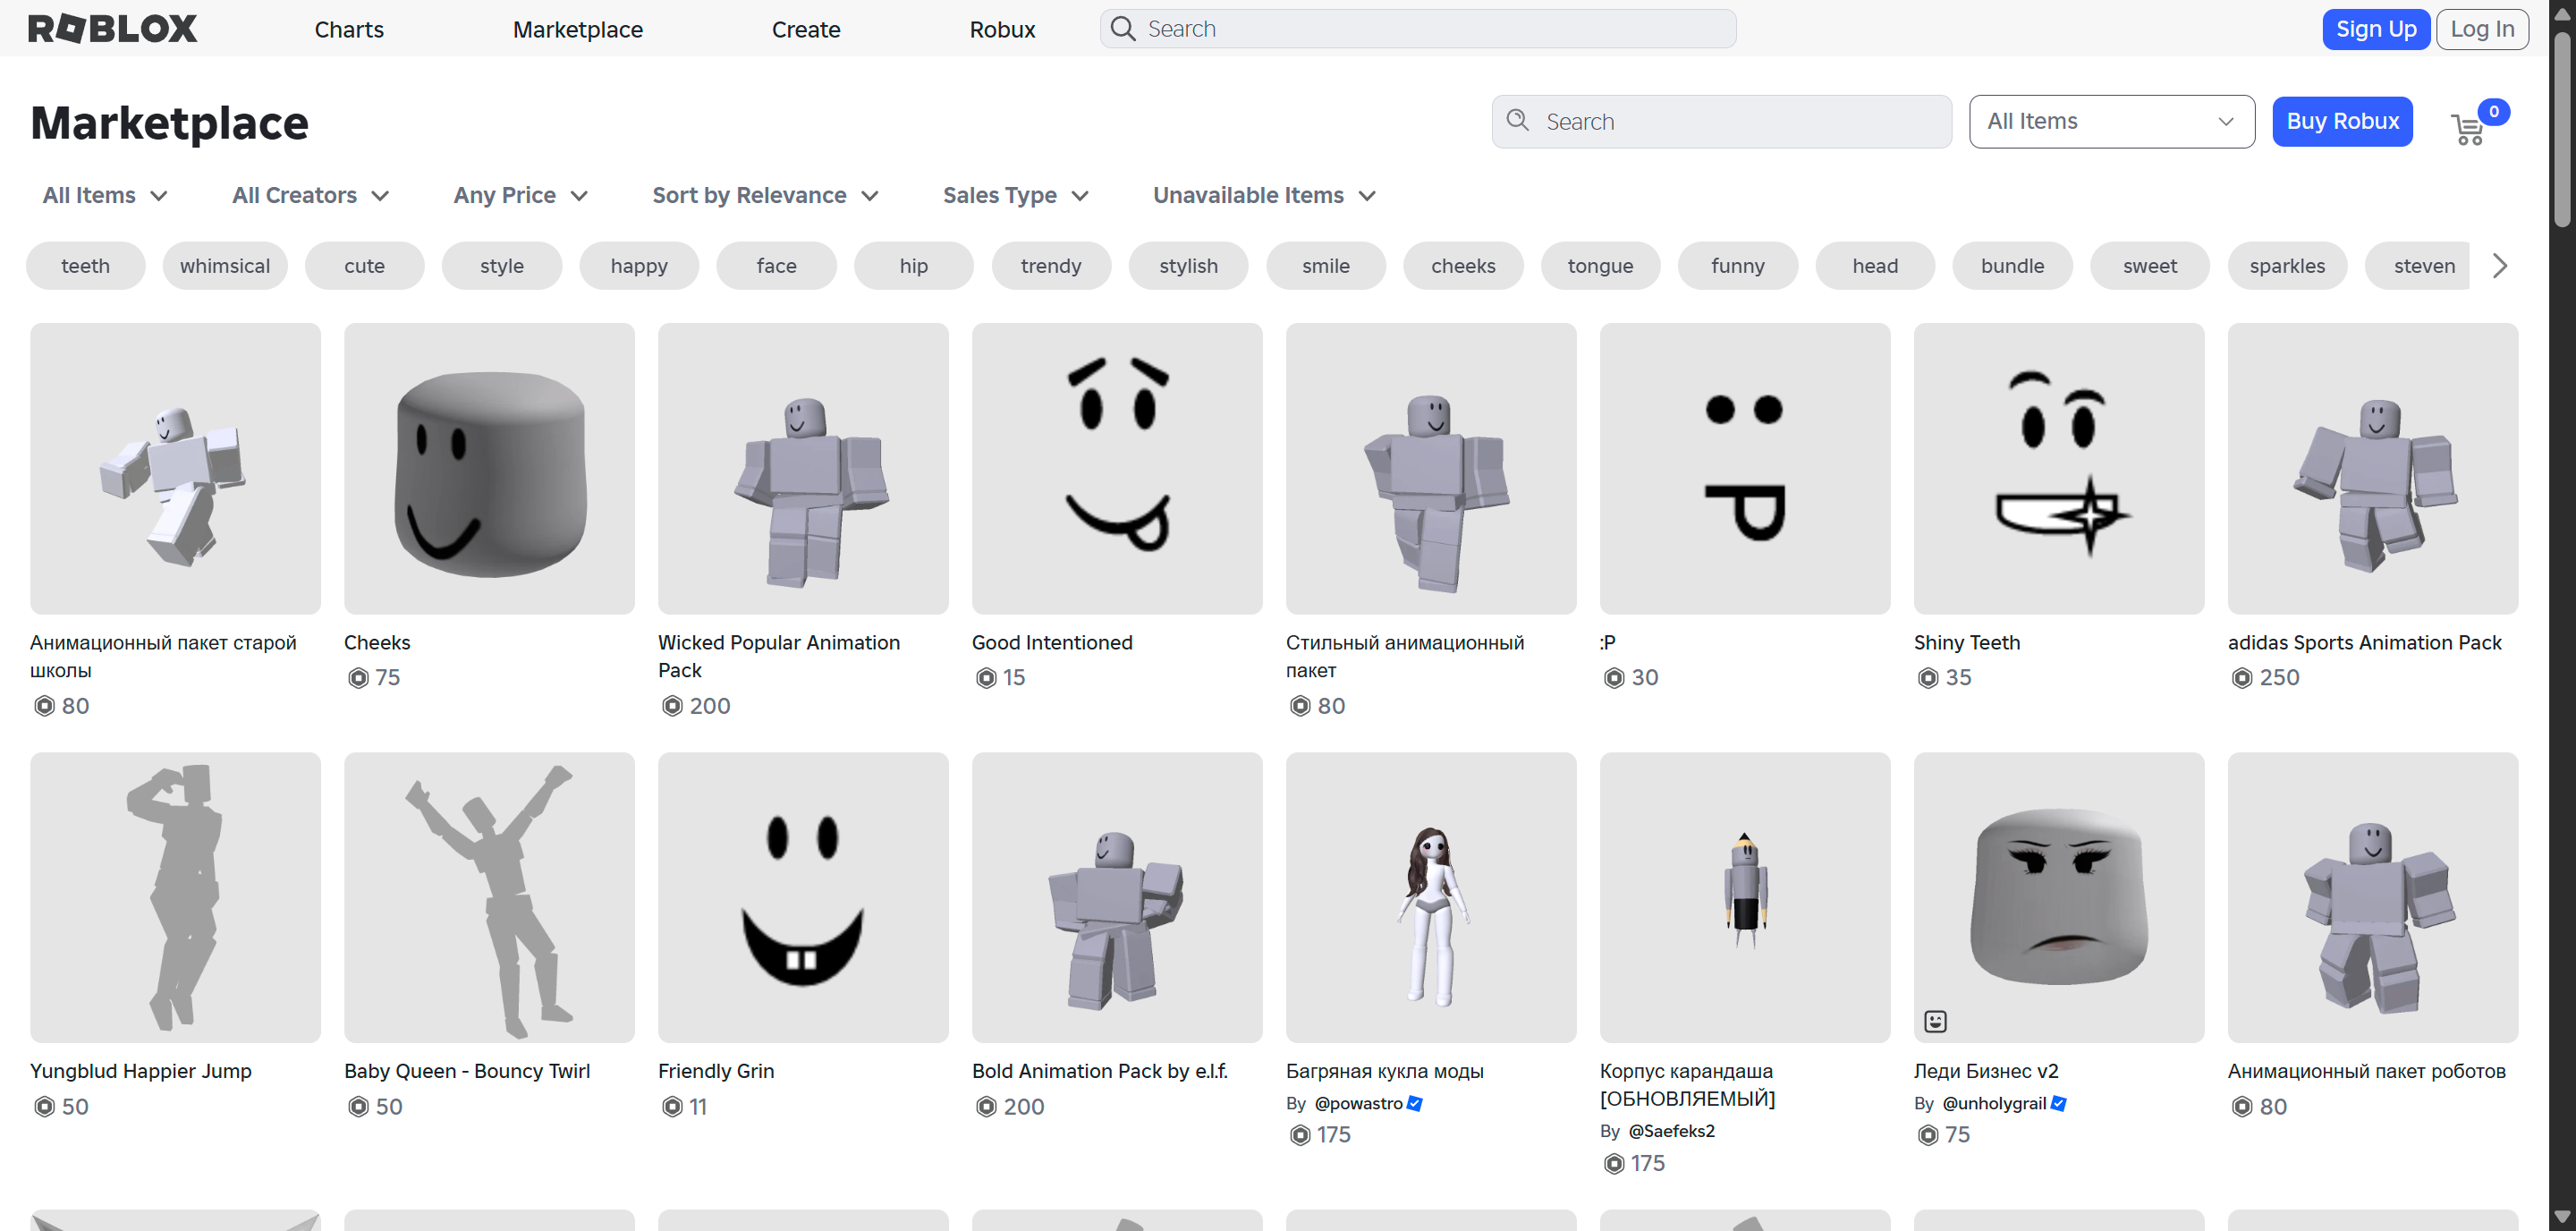Open Baby Queen - Bouncy Twirl thumbnail

[x=489, y=898]
